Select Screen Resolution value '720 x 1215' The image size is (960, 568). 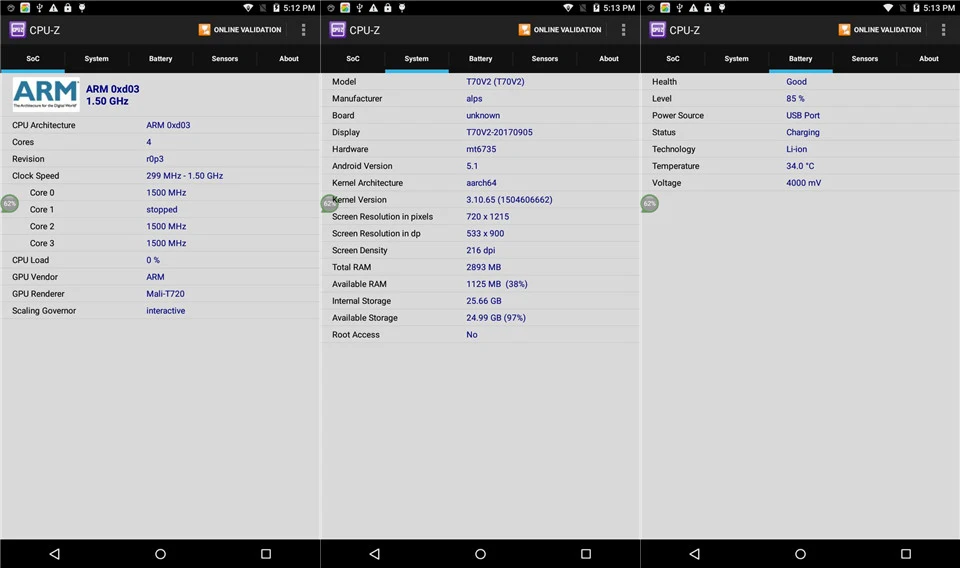coord(487,217)
